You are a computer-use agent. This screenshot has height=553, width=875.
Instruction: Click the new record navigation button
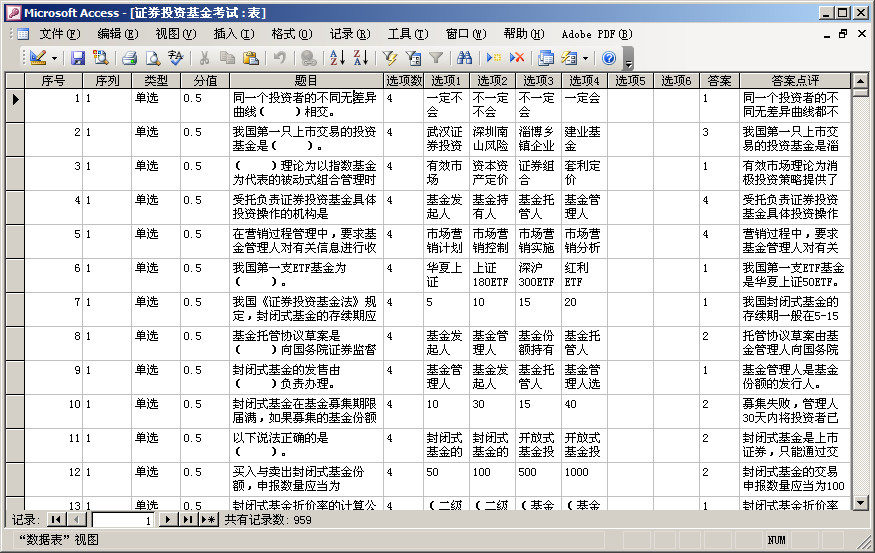[209, 520]
